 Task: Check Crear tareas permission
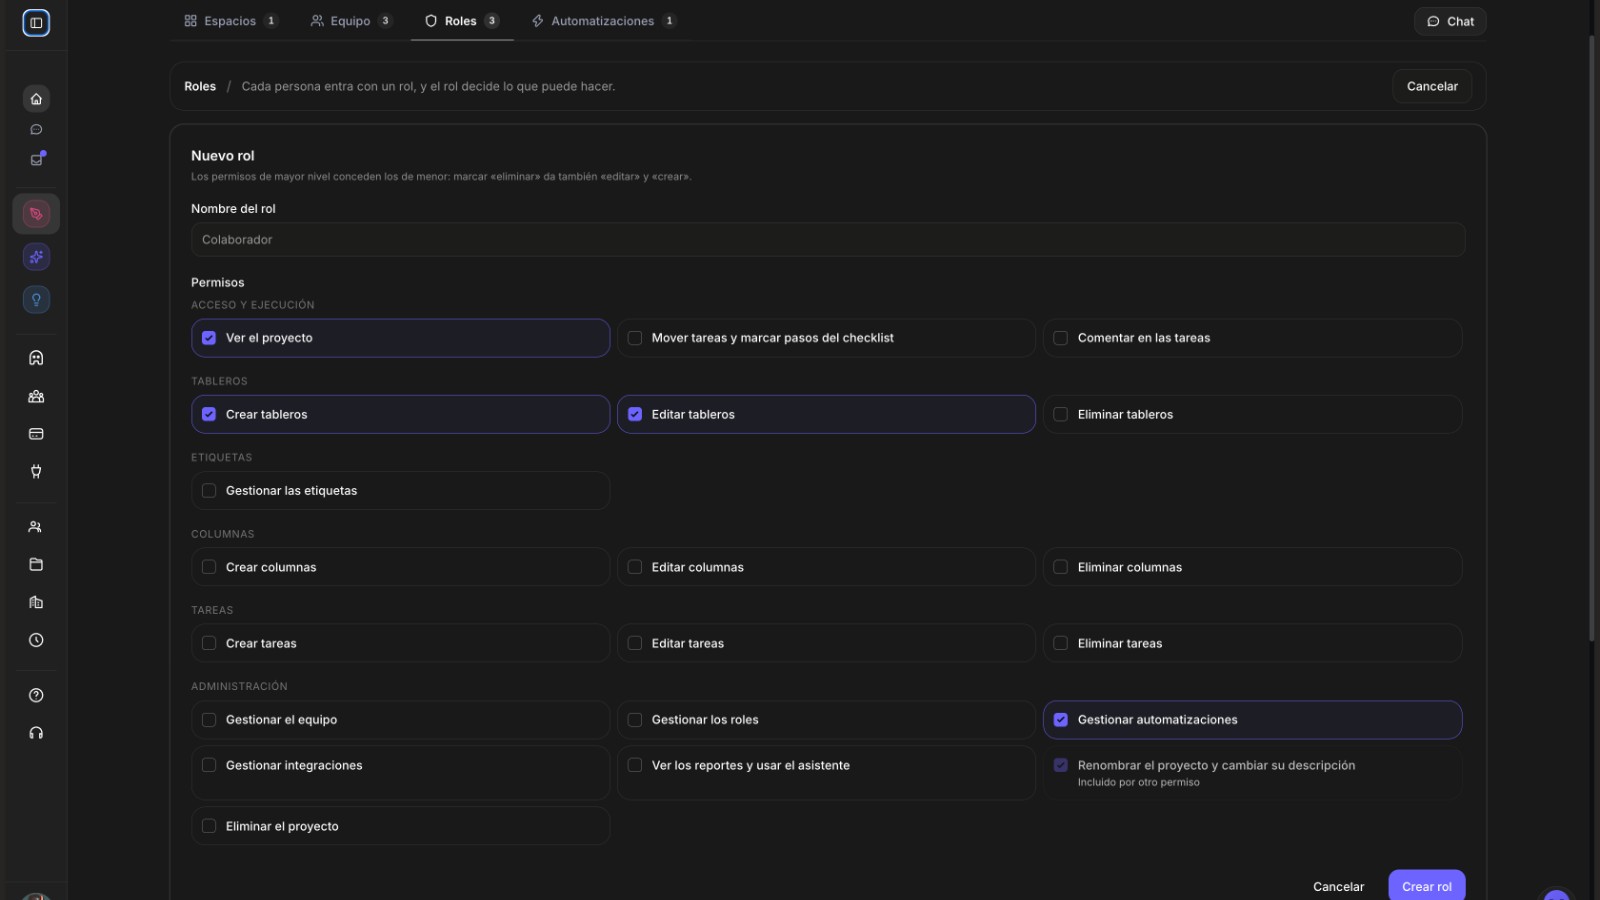tap(400, 643)
